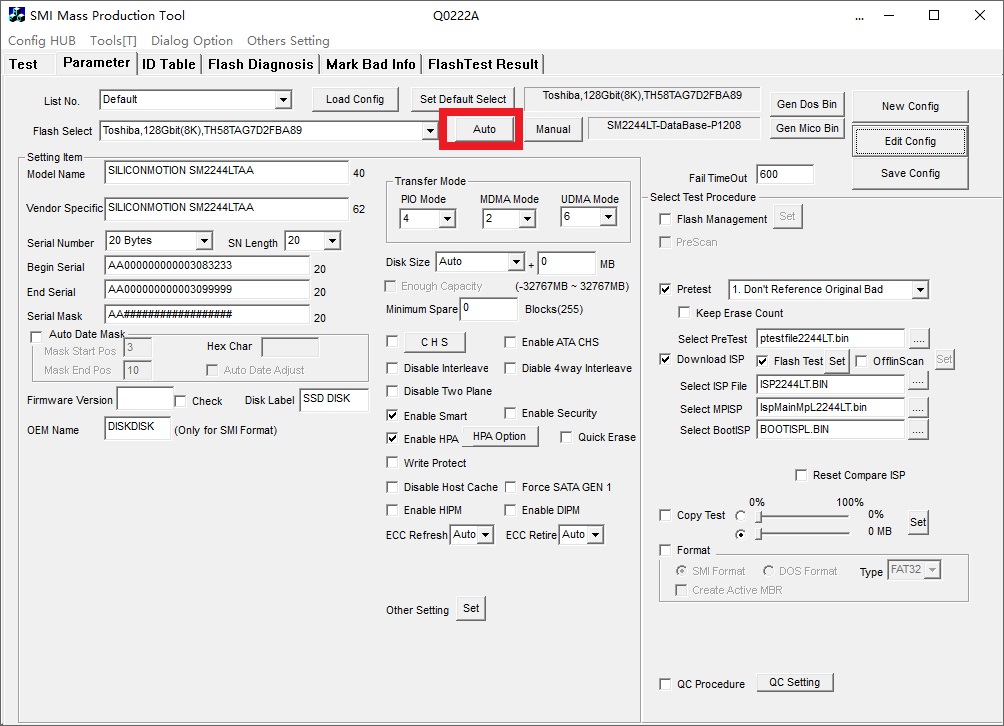Screen dimensions: 1004x726
Task: Click the browse button beside Select ISP File
Action: pos(918,382)
